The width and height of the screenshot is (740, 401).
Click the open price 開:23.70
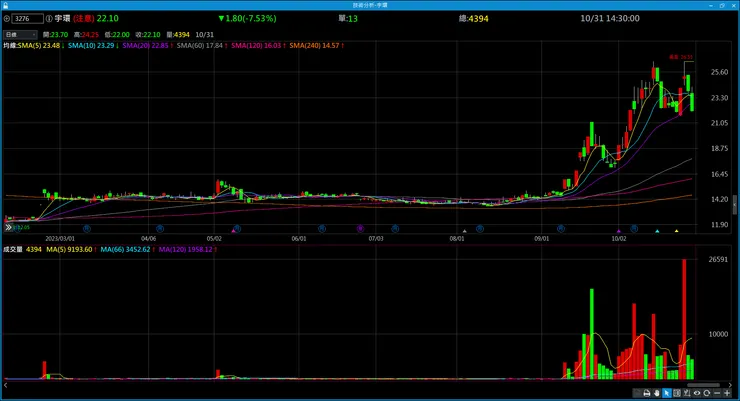[55, 35]
